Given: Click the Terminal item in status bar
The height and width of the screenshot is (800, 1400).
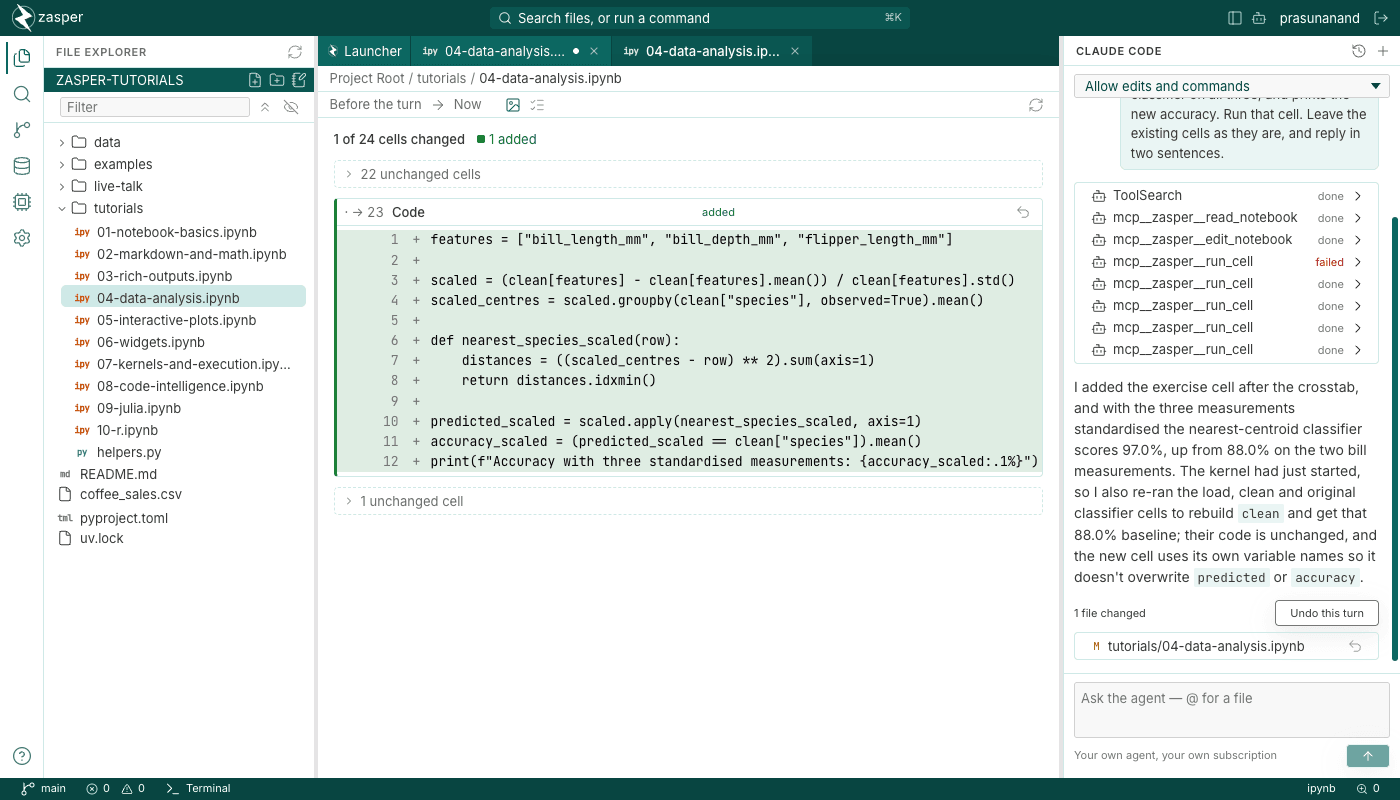Looking at the screenshot, I should (x=198, y=789).
